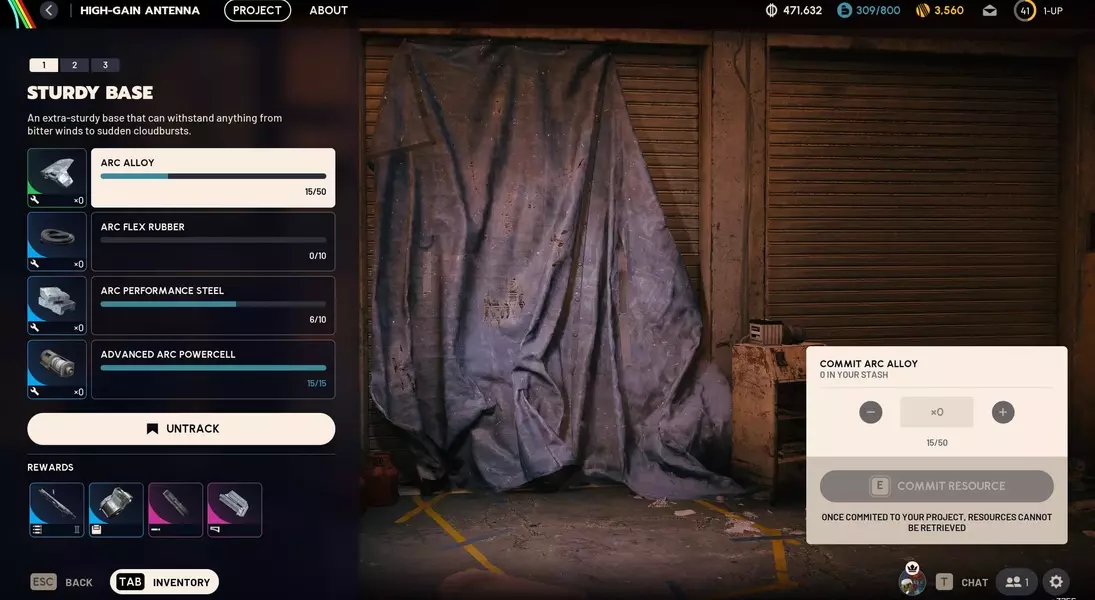Open the mail envelope icon
The width and height of the screenshot is (1095, 600).
click(989, 11)
